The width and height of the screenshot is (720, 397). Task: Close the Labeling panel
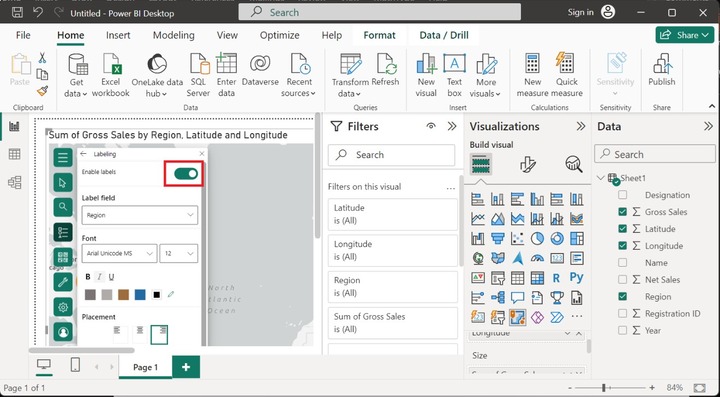(x=202, y=154)
